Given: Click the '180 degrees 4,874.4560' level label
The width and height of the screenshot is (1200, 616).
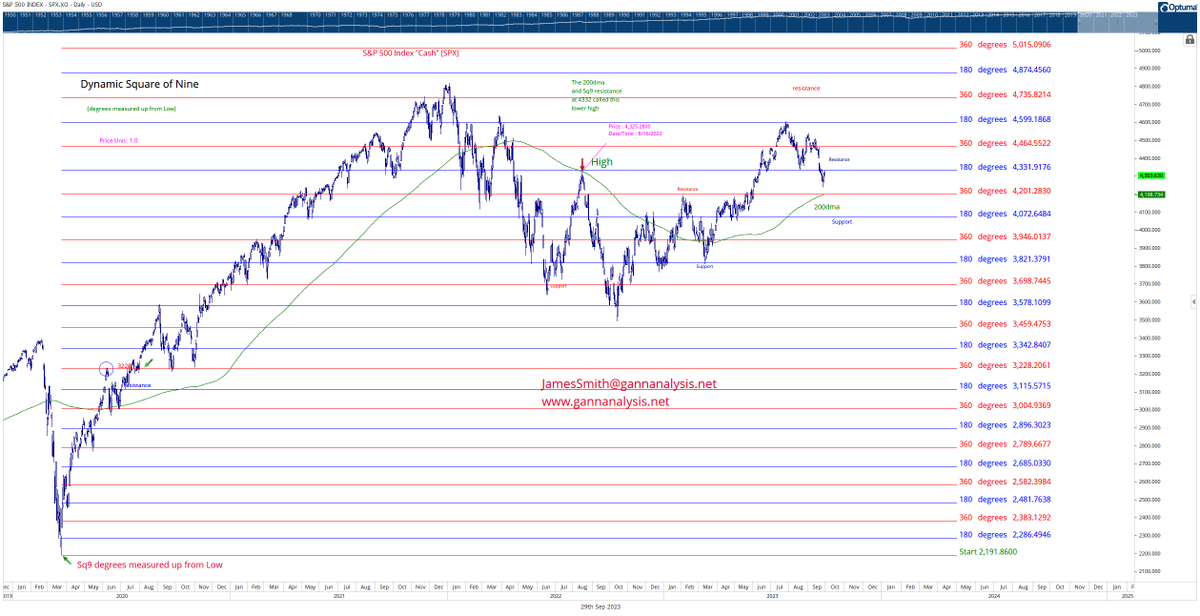Looking at the screenshot, I should point(1005,70).
